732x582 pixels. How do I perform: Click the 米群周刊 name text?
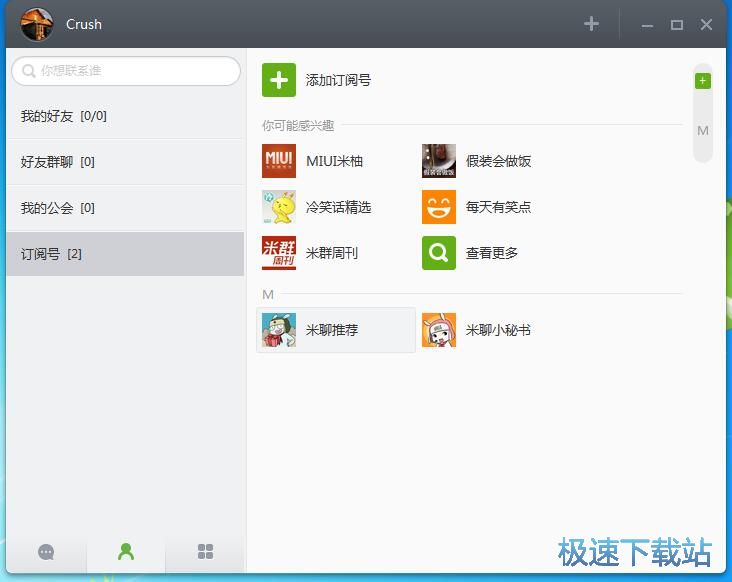pos(332,253)
